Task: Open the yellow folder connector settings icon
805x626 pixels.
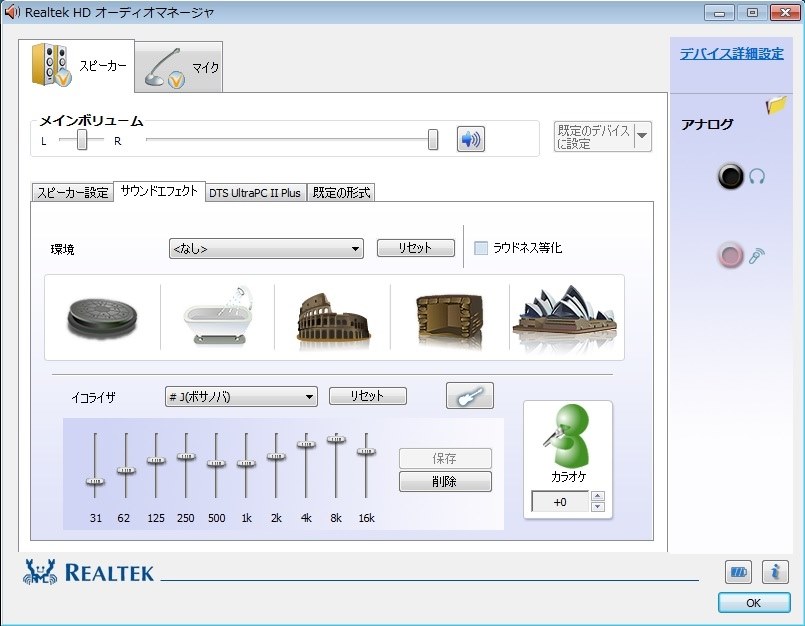Action: pos(776,105)
